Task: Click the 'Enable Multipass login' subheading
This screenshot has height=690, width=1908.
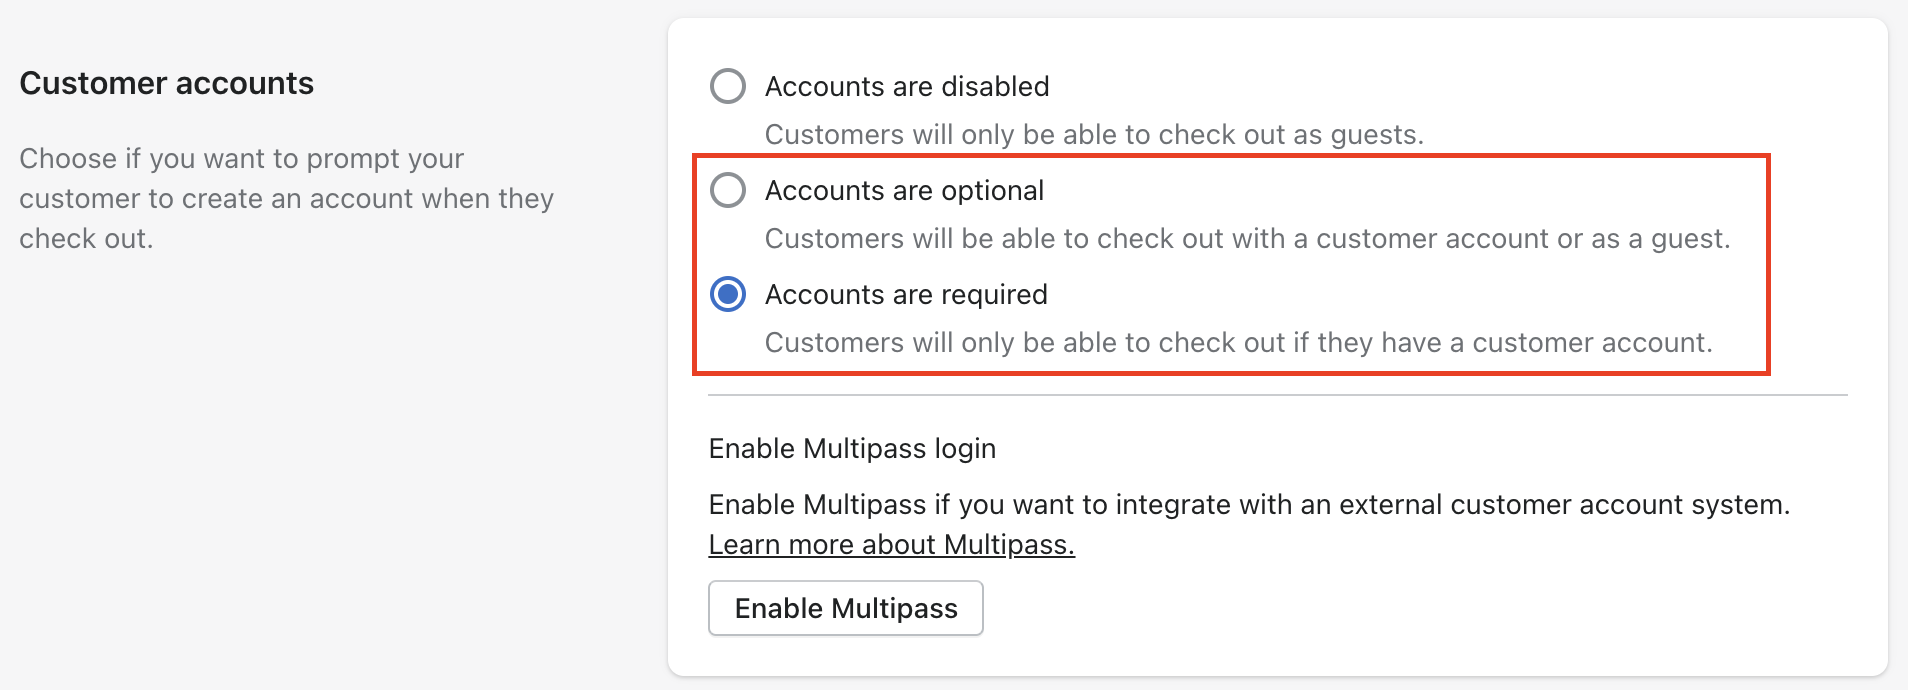Action: pyautogui.click(x=852, y=448)
